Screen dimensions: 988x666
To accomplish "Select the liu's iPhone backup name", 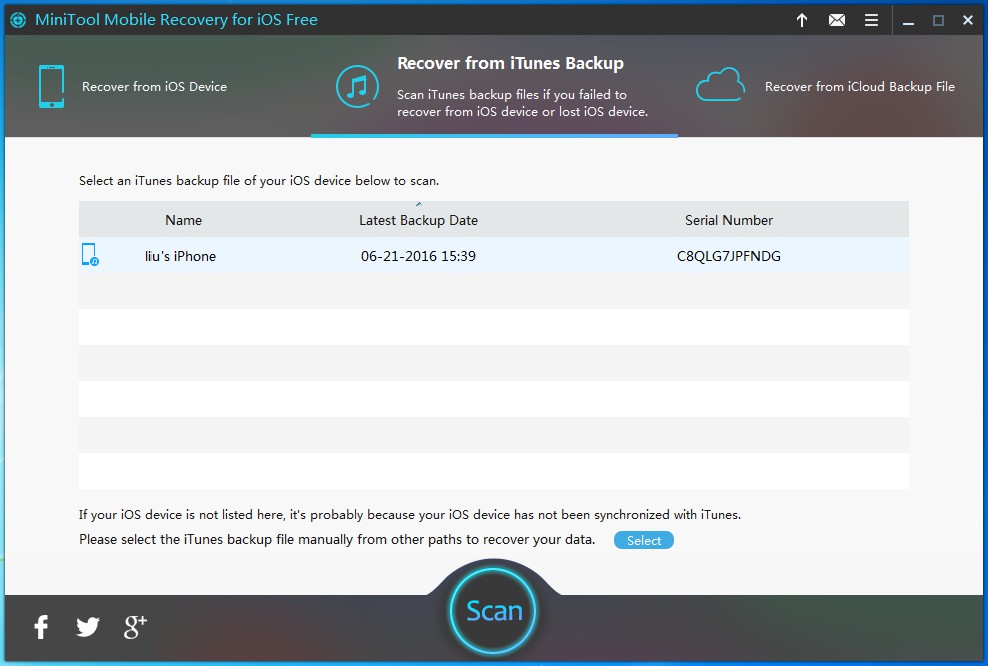I will coord(180,256).
